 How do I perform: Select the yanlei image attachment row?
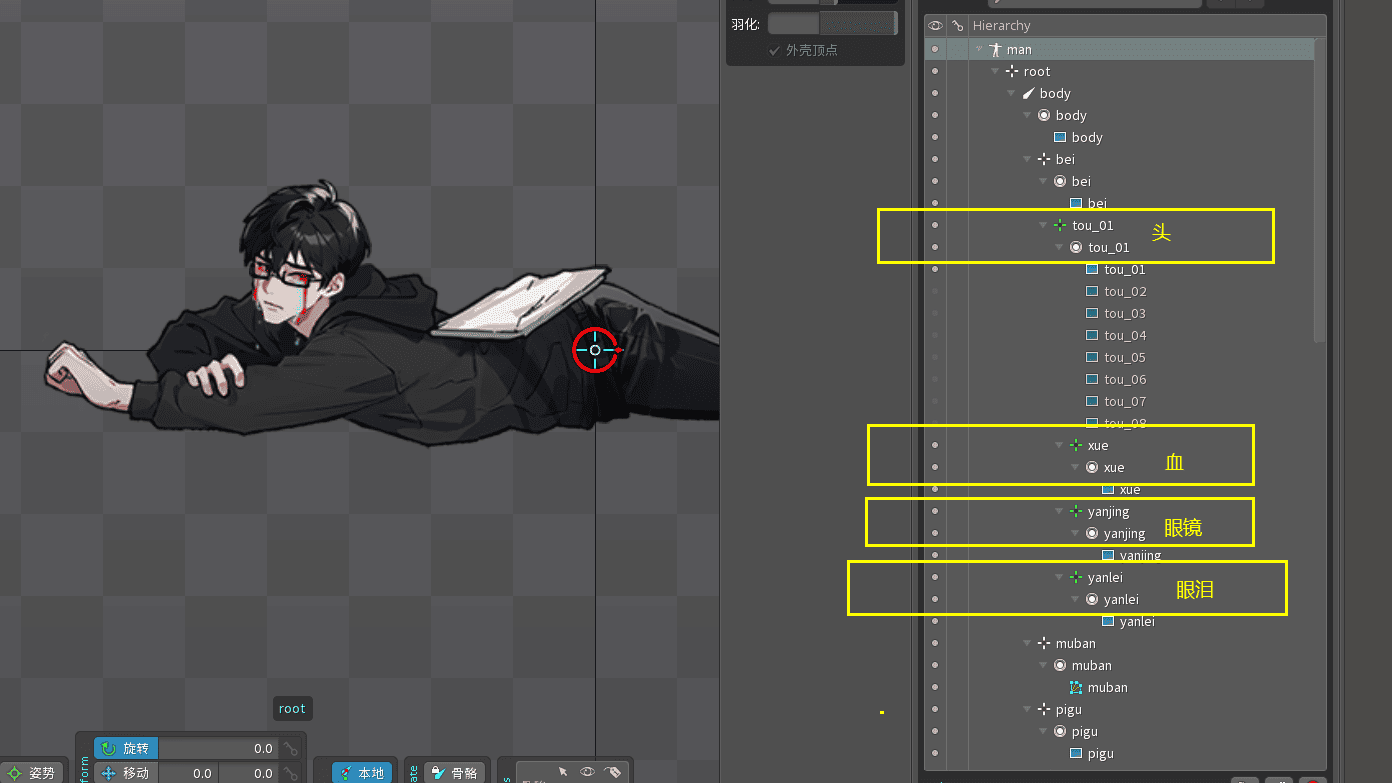pos(1137,621)
